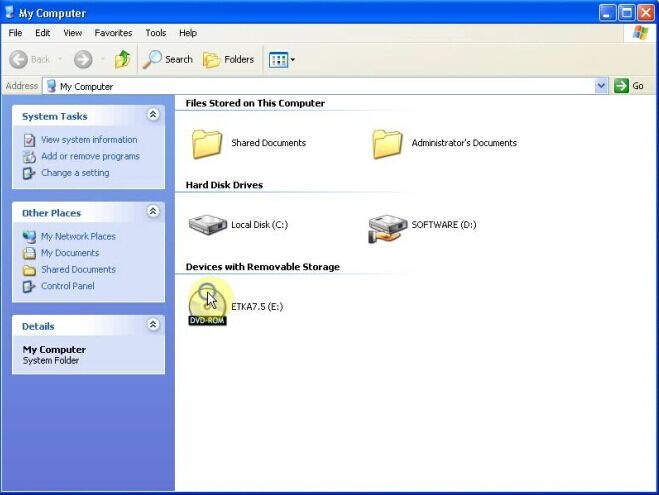Expand the Address bar dropdown arrow
Image resolution: width=659 pixels, height=495 pixels.
coord(601,86)
